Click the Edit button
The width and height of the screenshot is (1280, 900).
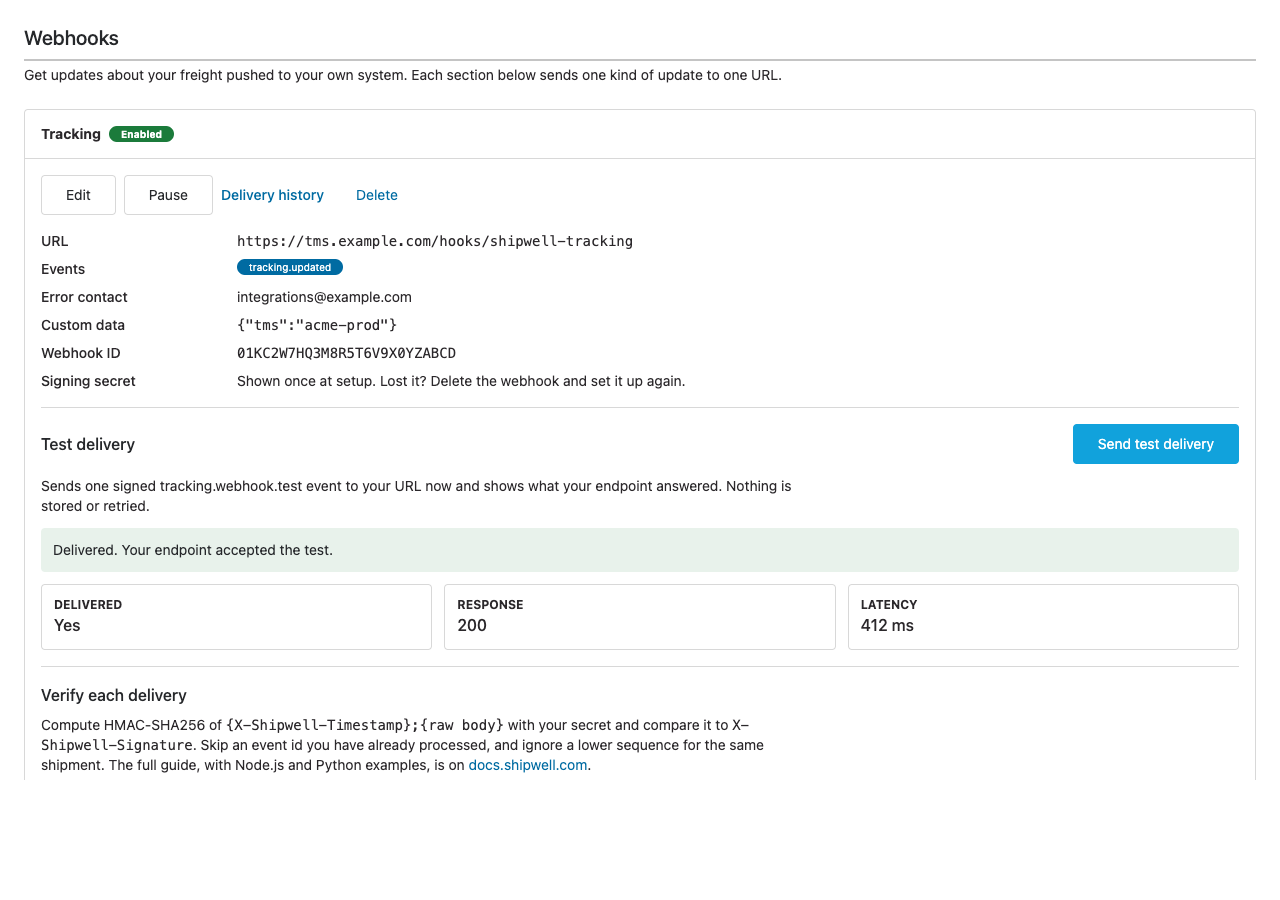[78, 195]
